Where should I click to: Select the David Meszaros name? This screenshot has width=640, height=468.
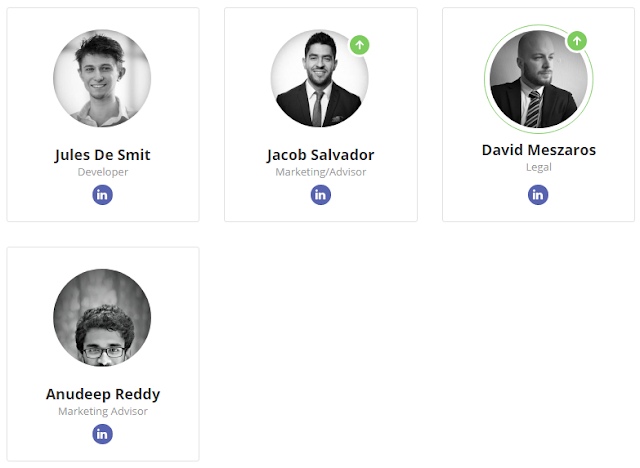[538, 150]
